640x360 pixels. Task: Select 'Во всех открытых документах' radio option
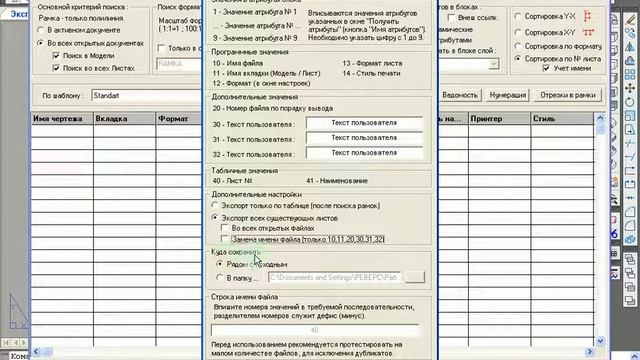[x=40, y=43]
